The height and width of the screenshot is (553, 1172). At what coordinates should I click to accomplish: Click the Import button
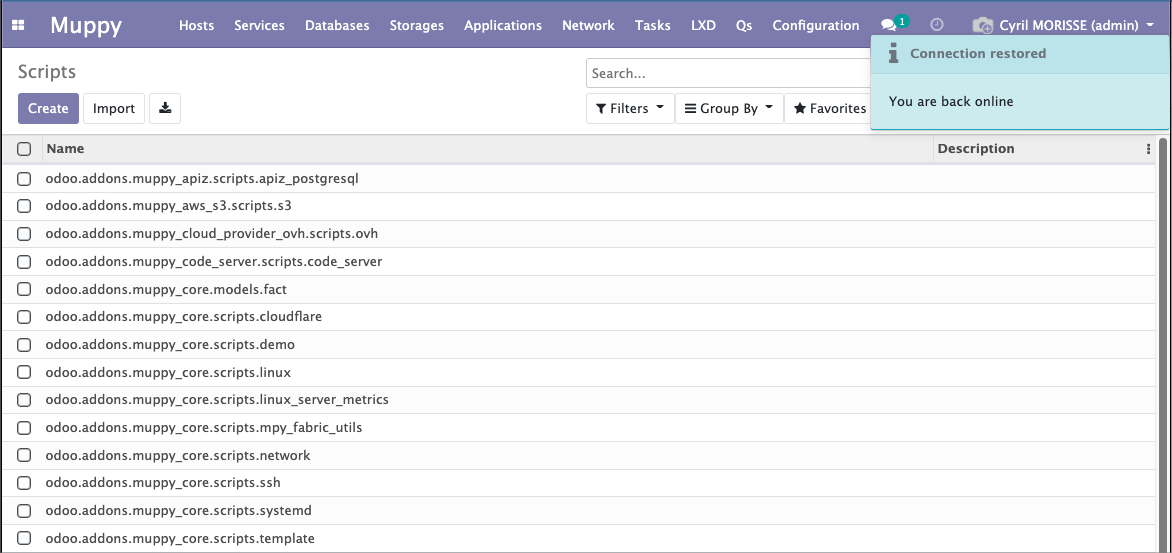(x=114, y=108)
